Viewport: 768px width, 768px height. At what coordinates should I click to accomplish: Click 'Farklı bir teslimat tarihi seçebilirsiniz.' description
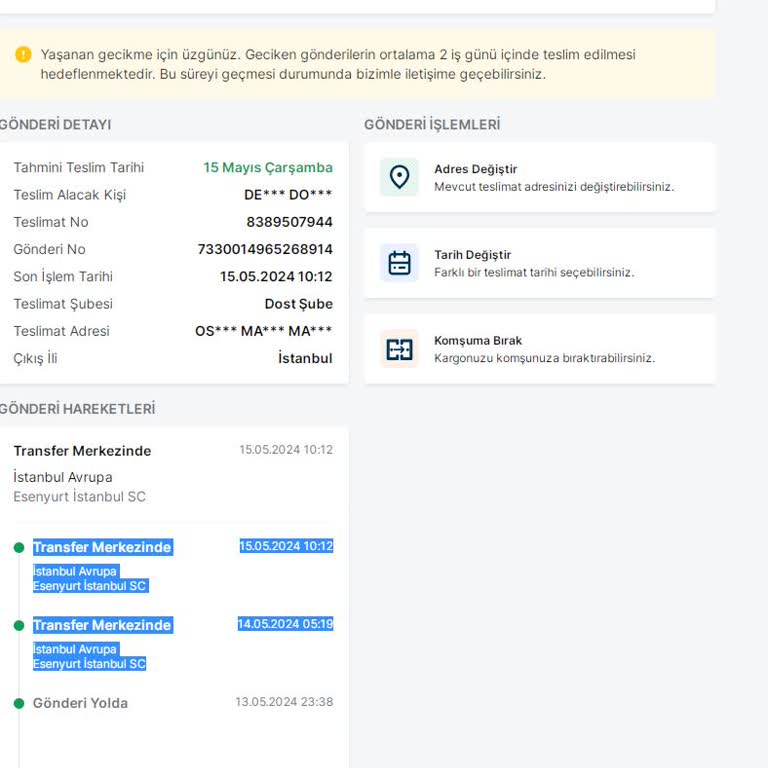click(x=534, y=272)
